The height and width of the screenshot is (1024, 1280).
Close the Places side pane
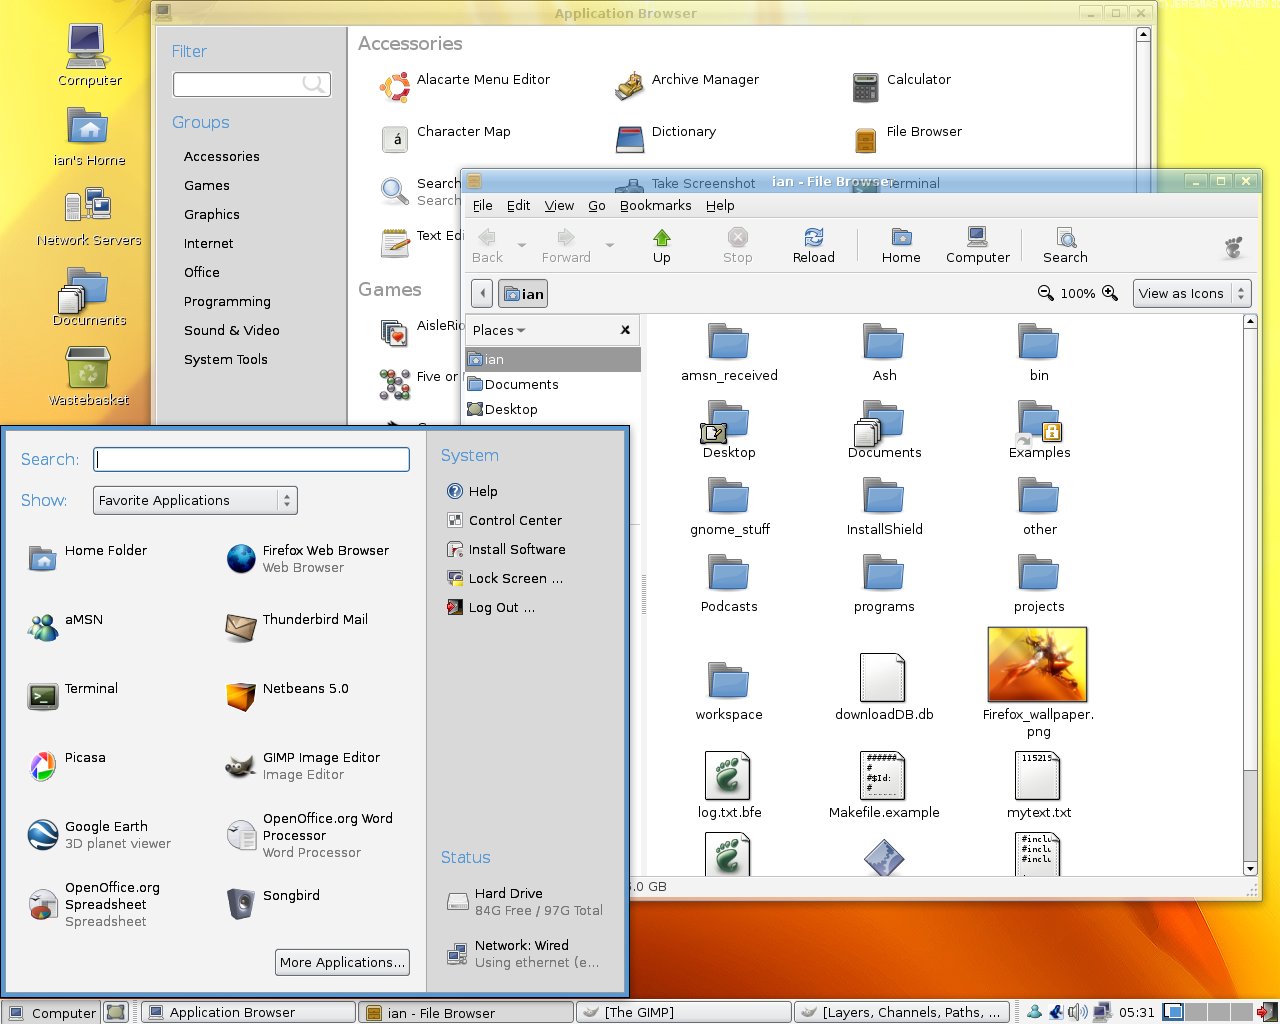coord(625,330)
